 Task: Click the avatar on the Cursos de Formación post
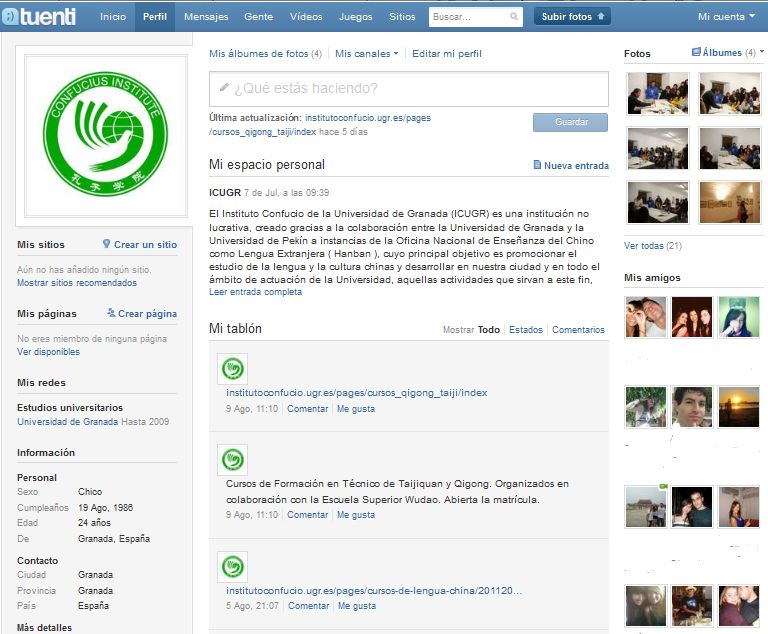[x=233, y=460]
